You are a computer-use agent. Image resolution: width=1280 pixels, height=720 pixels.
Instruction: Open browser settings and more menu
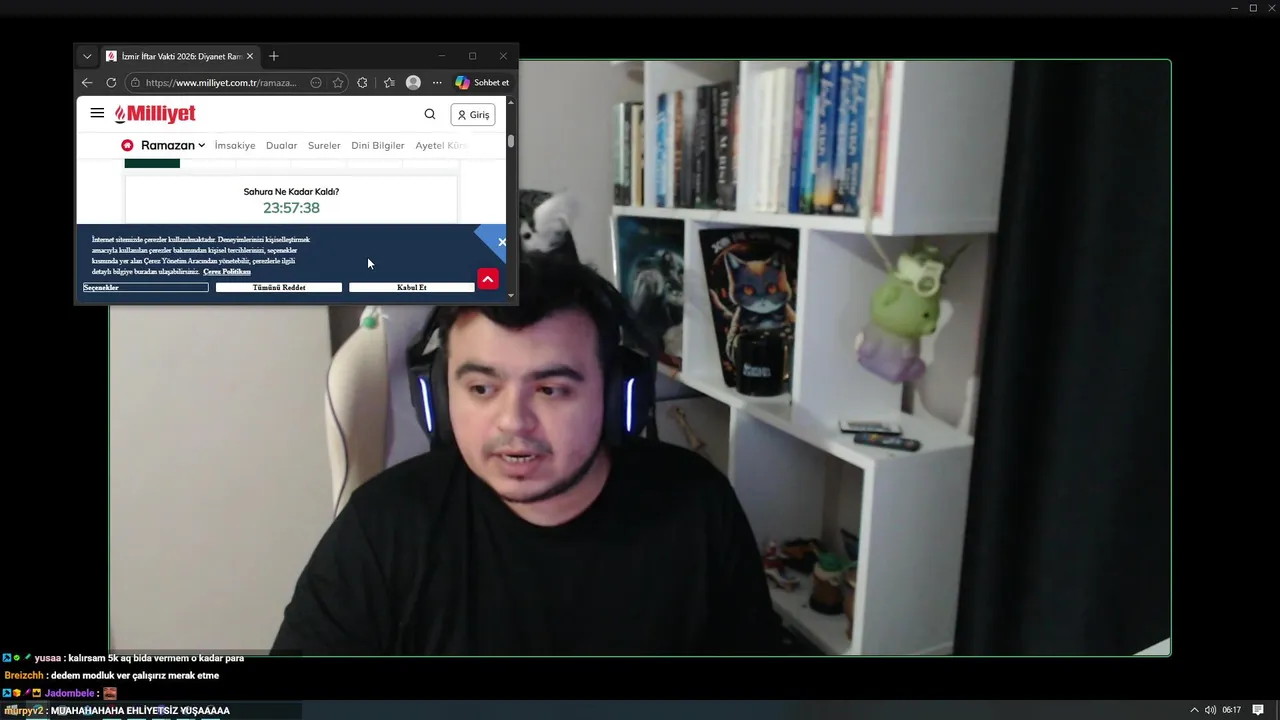[437, 83]
